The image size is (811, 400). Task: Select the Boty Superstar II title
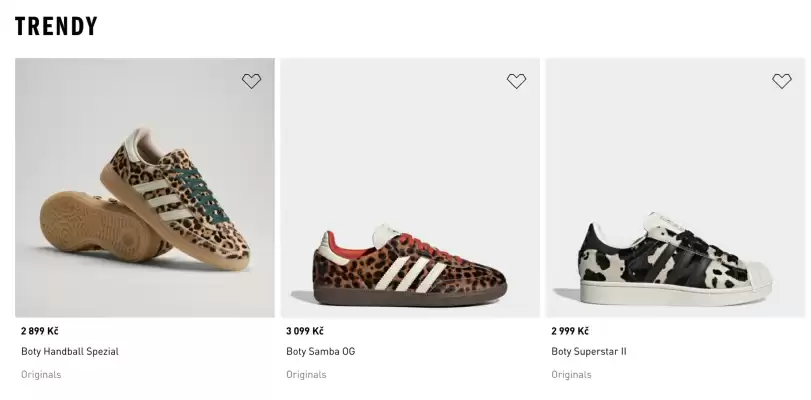tap(589, 352)
